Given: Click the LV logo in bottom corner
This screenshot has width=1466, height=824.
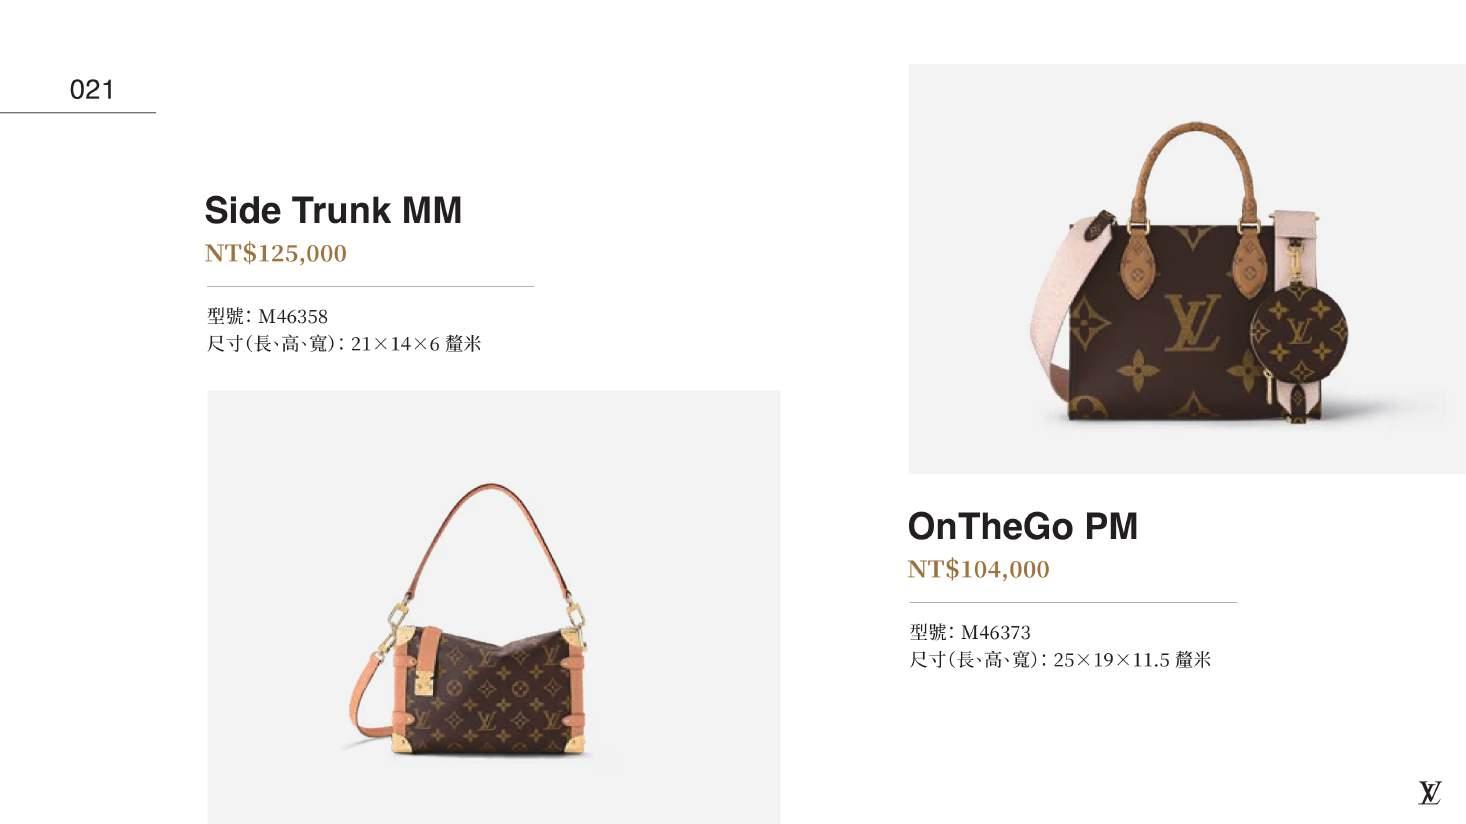Looking at the screenshot, I should [x=1430, y=793].
